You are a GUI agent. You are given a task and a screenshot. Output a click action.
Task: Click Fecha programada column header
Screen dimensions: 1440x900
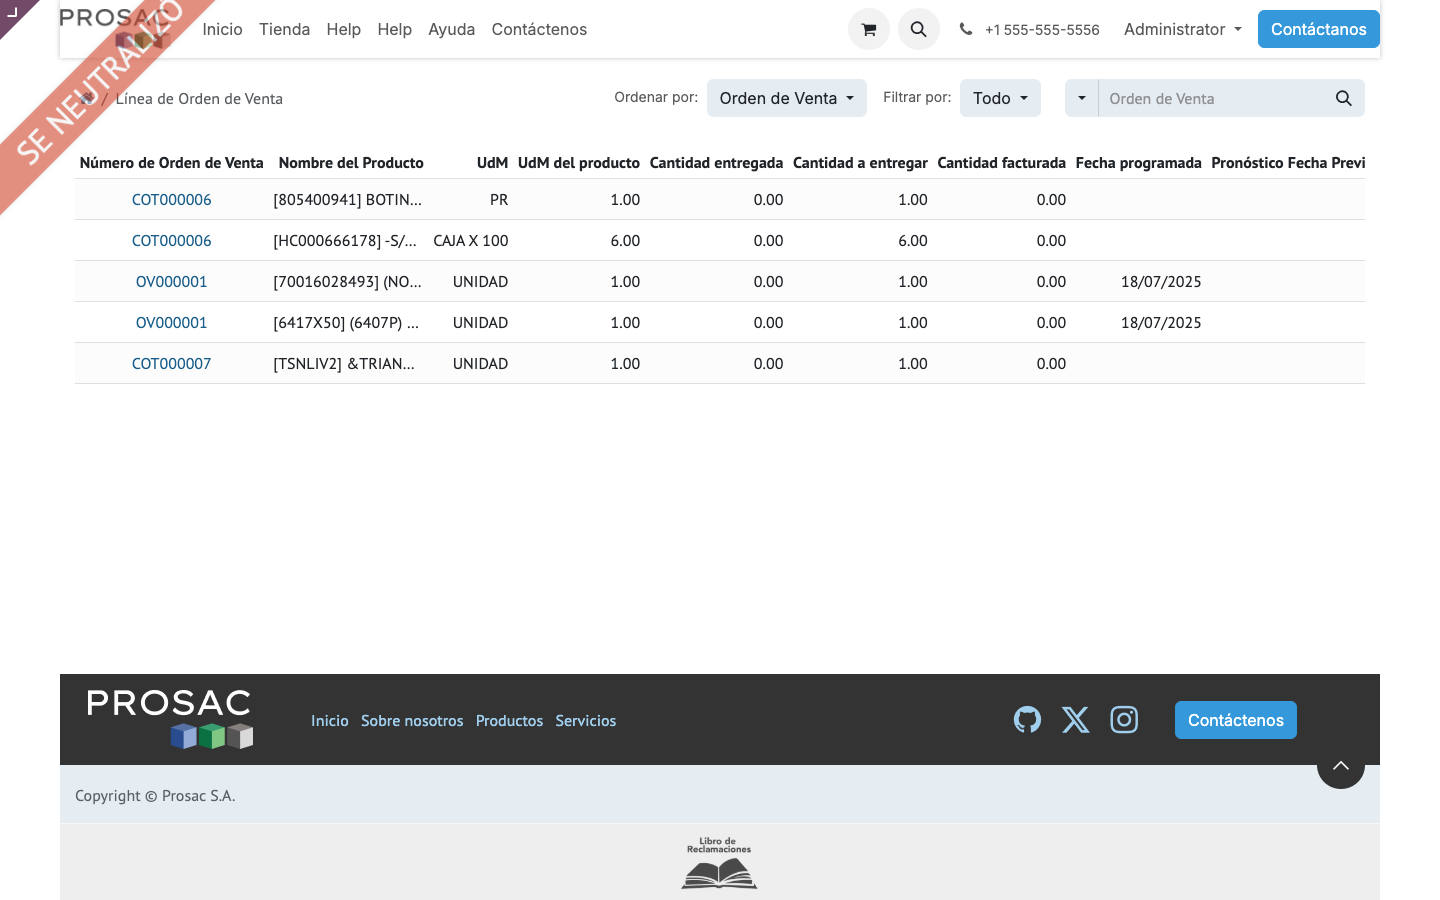(1138, 162)
